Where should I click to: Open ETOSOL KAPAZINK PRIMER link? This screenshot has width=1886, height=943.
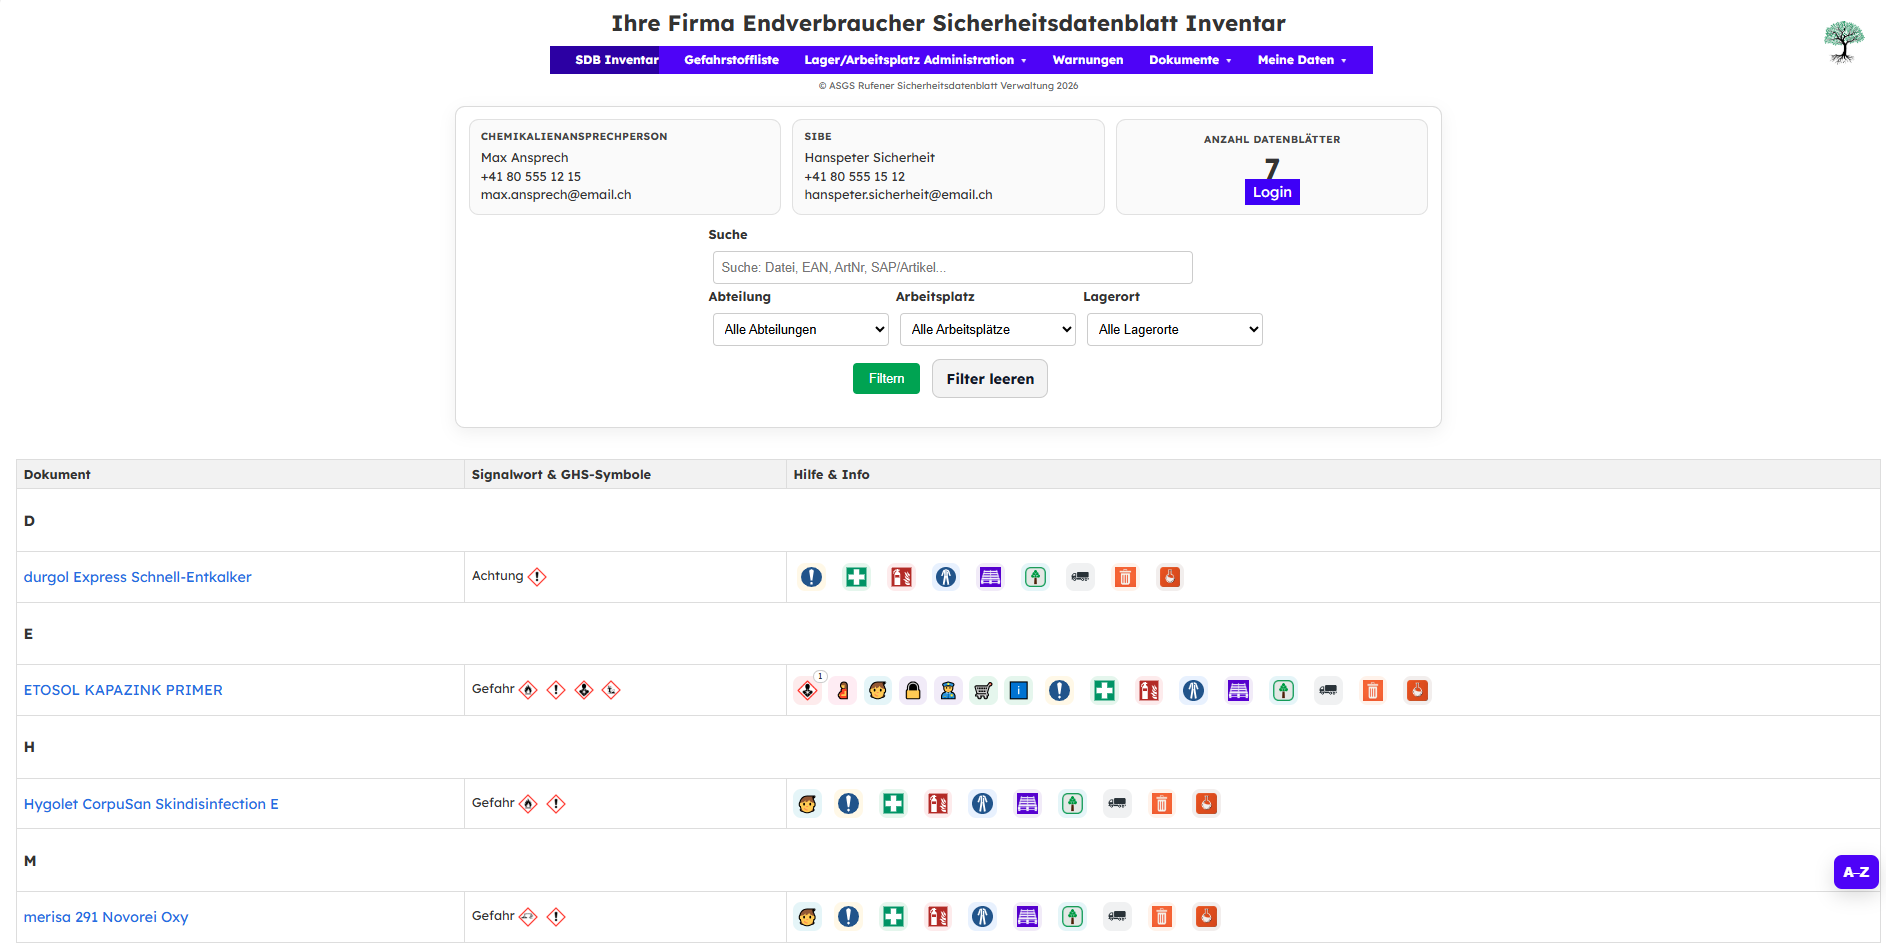(123, 690)
